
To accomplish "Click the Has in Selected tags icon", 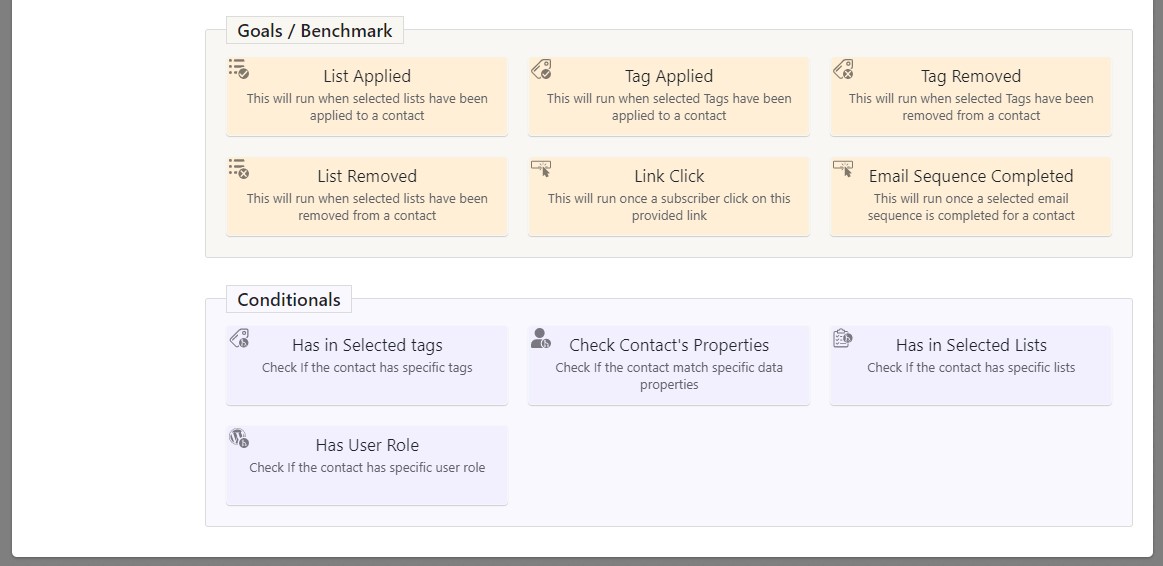I will (x=239, y=338).
